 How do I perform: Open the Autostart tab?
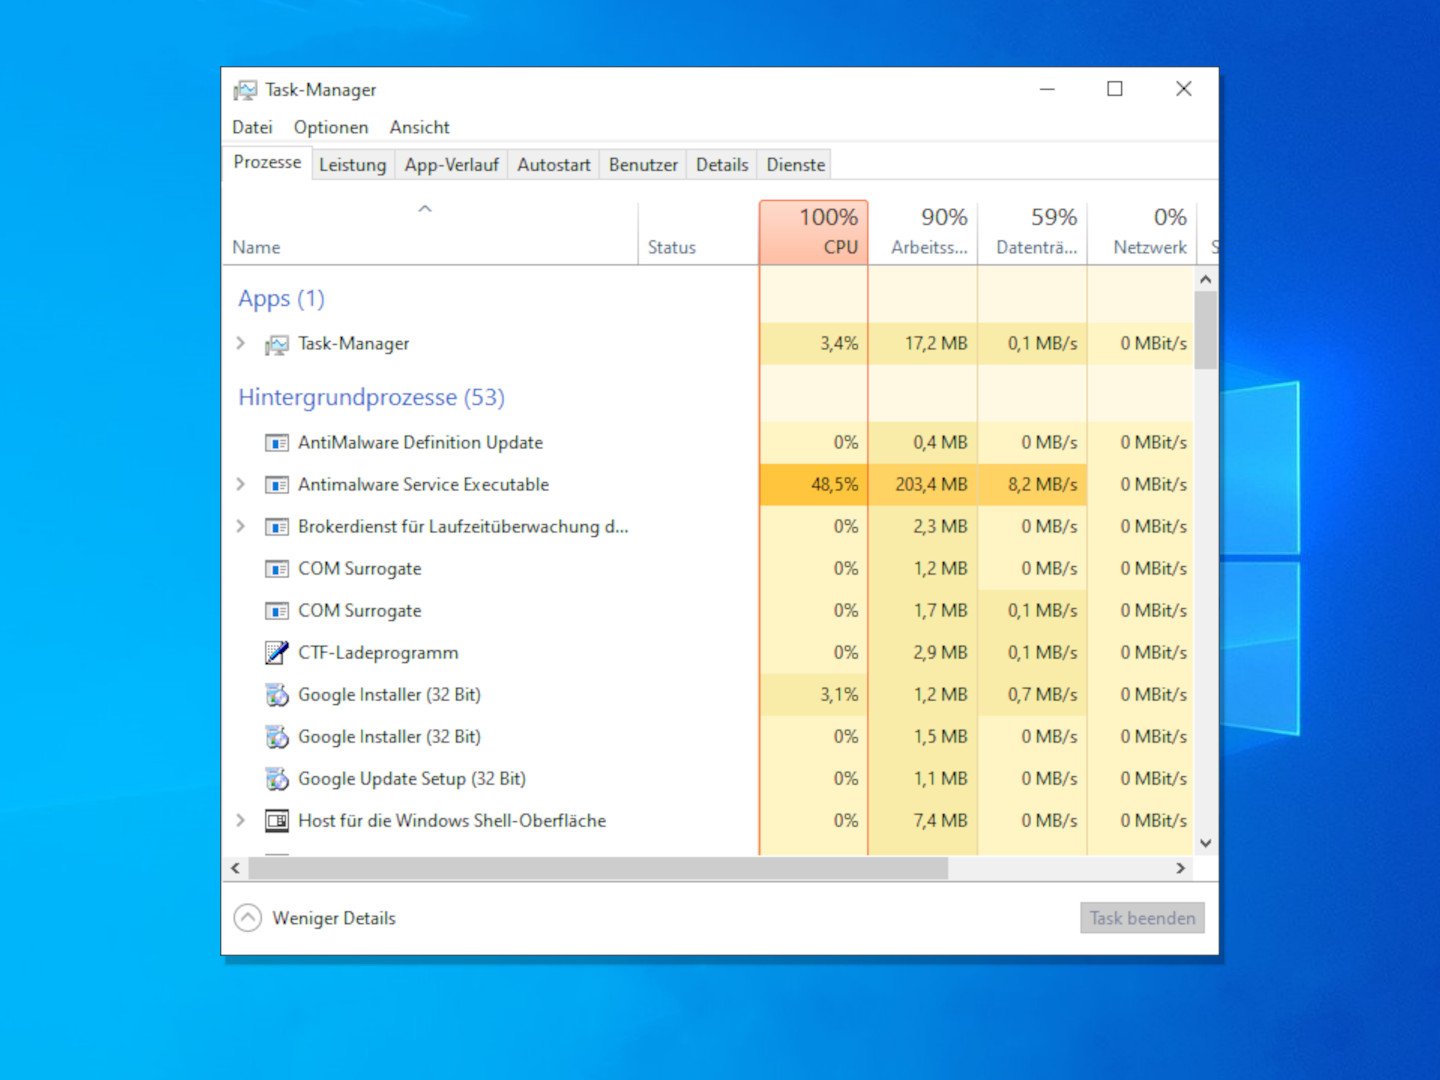(x=553, y=165)
